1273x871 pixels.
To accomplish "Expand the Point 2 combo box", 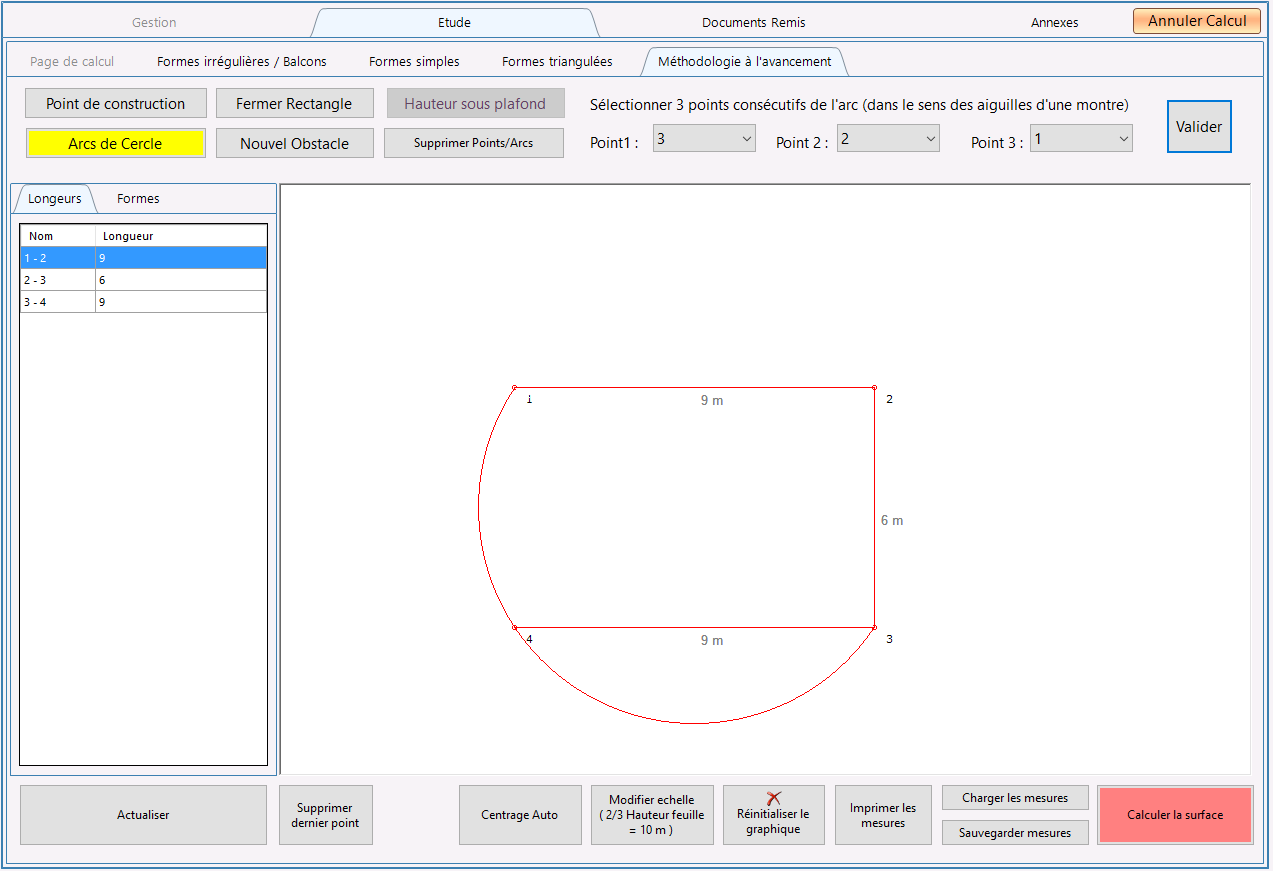I will point(888,140).
